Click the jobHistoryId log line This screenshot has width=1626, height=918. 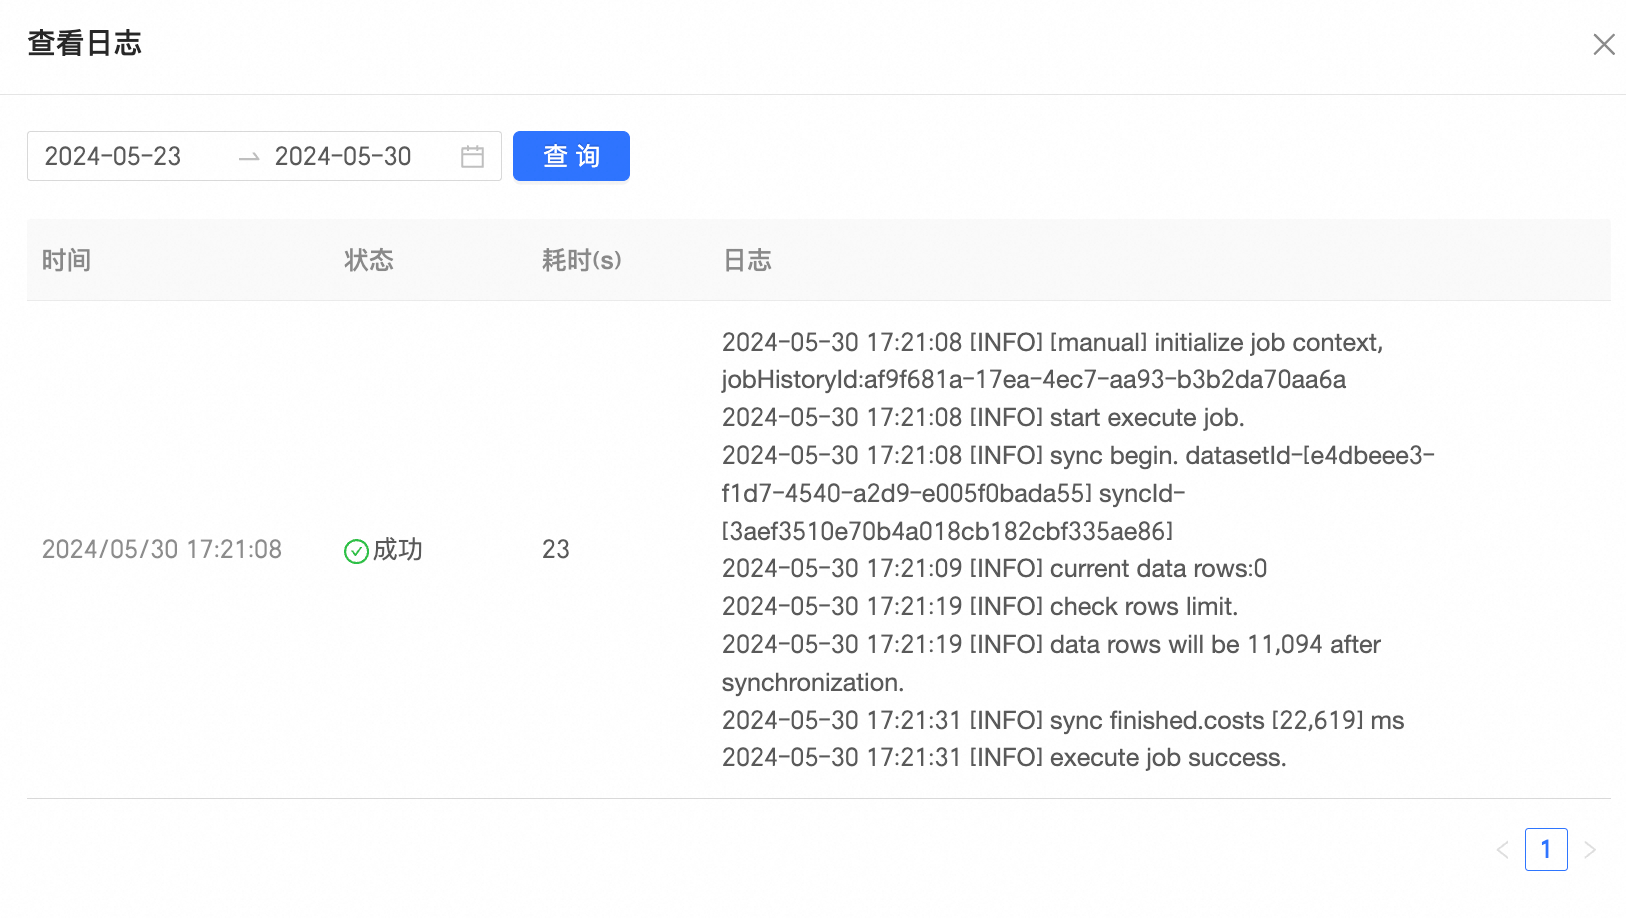coord(1034,380)
